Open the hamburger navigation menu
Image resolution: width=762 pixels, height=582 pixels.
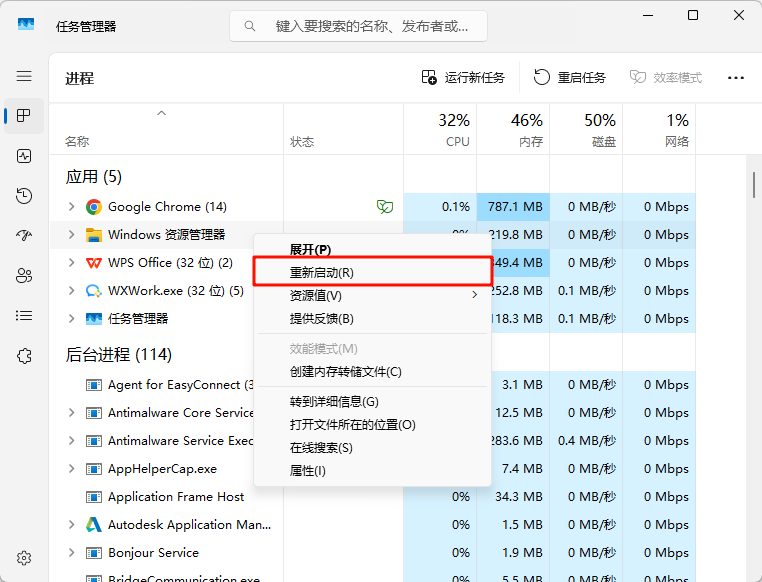[24, 76]
